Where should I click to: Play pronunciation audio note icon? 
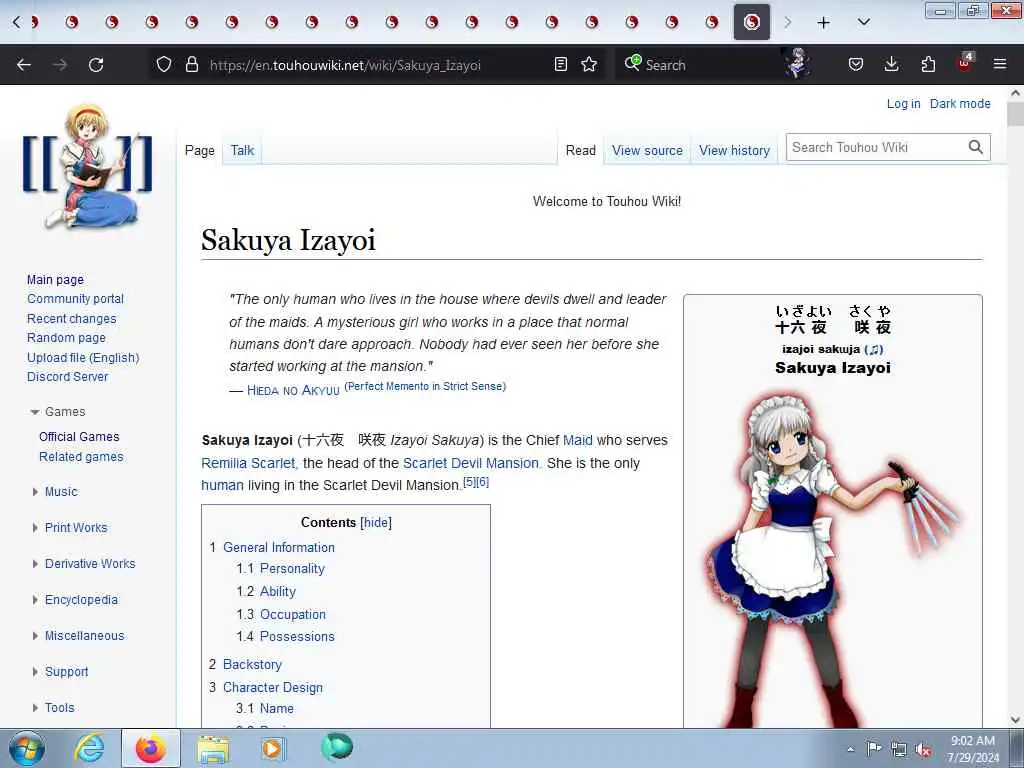tap(874, 349)
